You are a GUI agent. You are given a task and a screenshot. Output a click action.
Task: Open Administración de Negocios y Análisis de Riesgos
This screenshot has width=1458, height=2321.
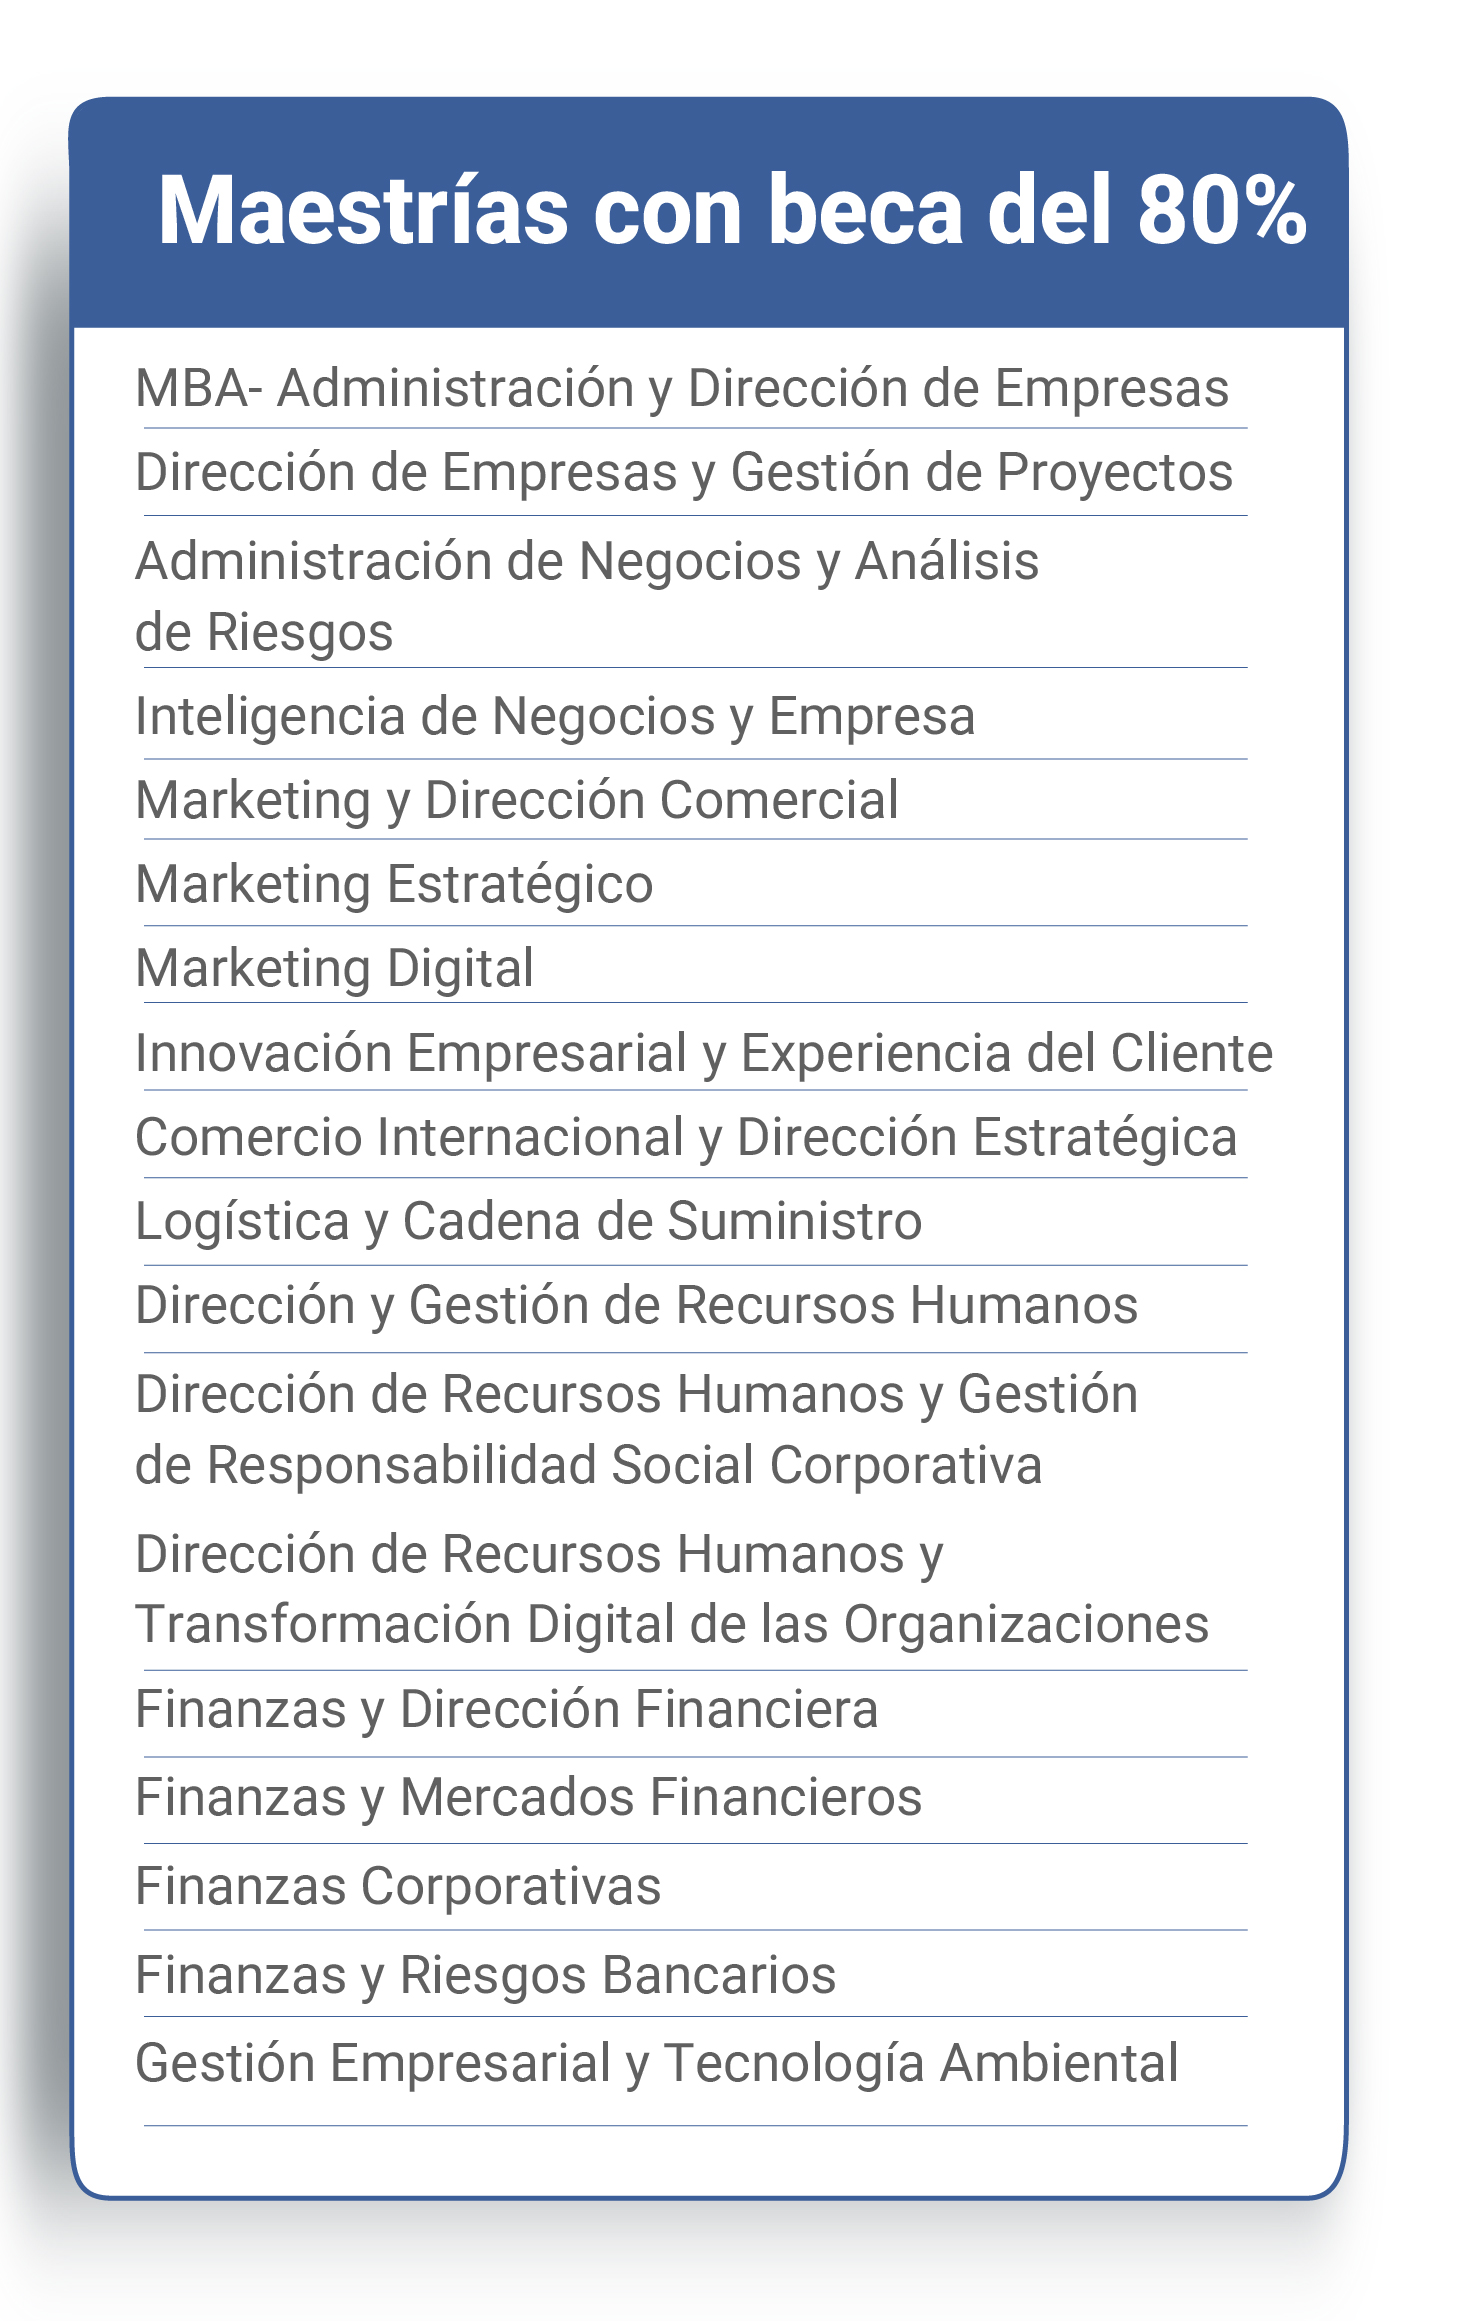pos(587,596)
